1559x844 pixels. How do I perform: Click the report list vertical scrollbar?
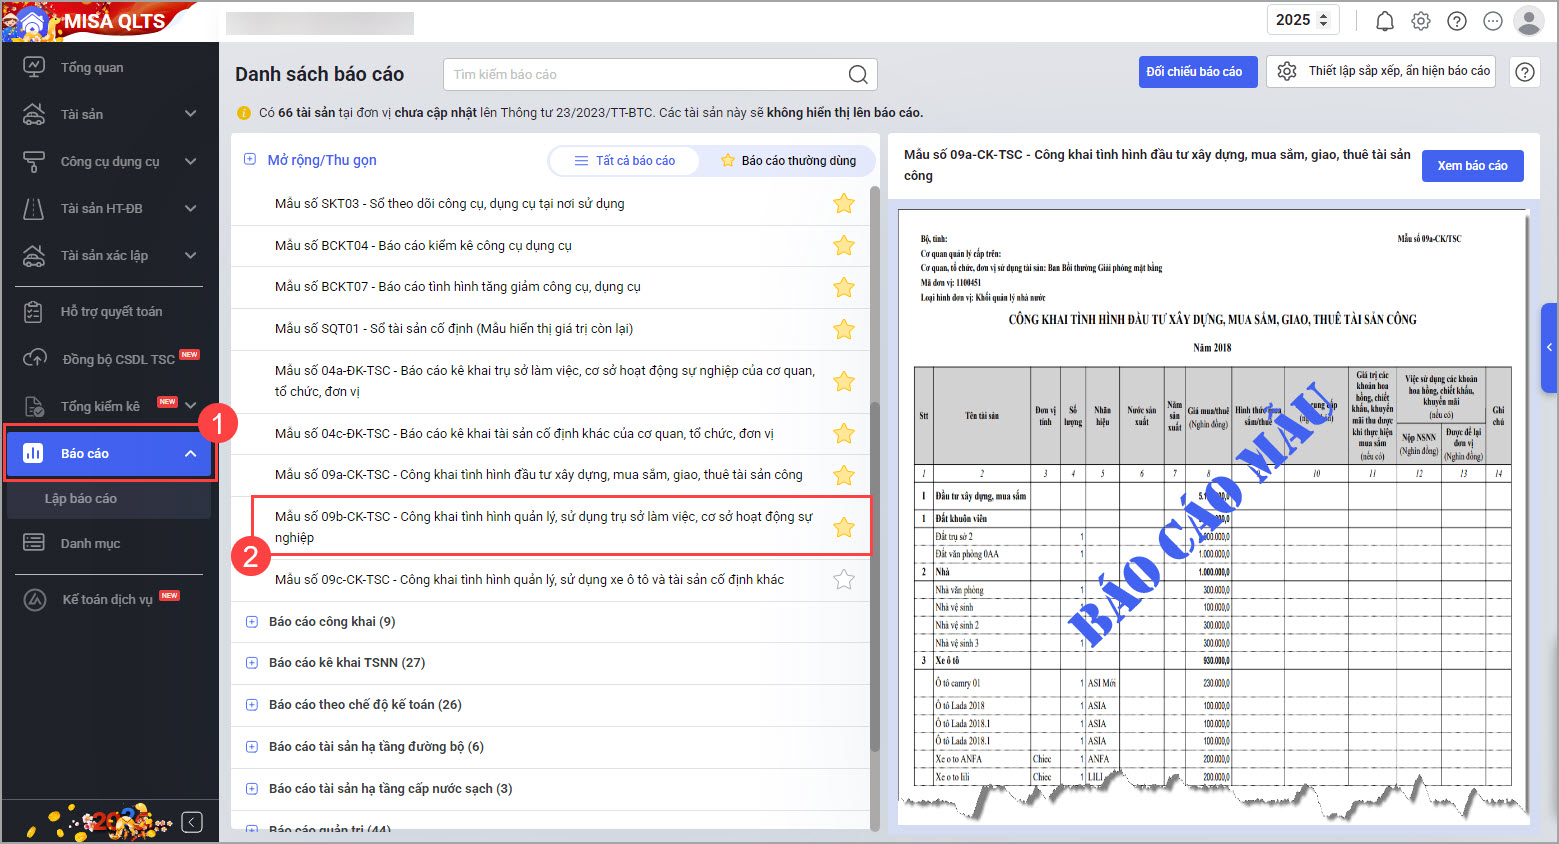tap(875, 470)
